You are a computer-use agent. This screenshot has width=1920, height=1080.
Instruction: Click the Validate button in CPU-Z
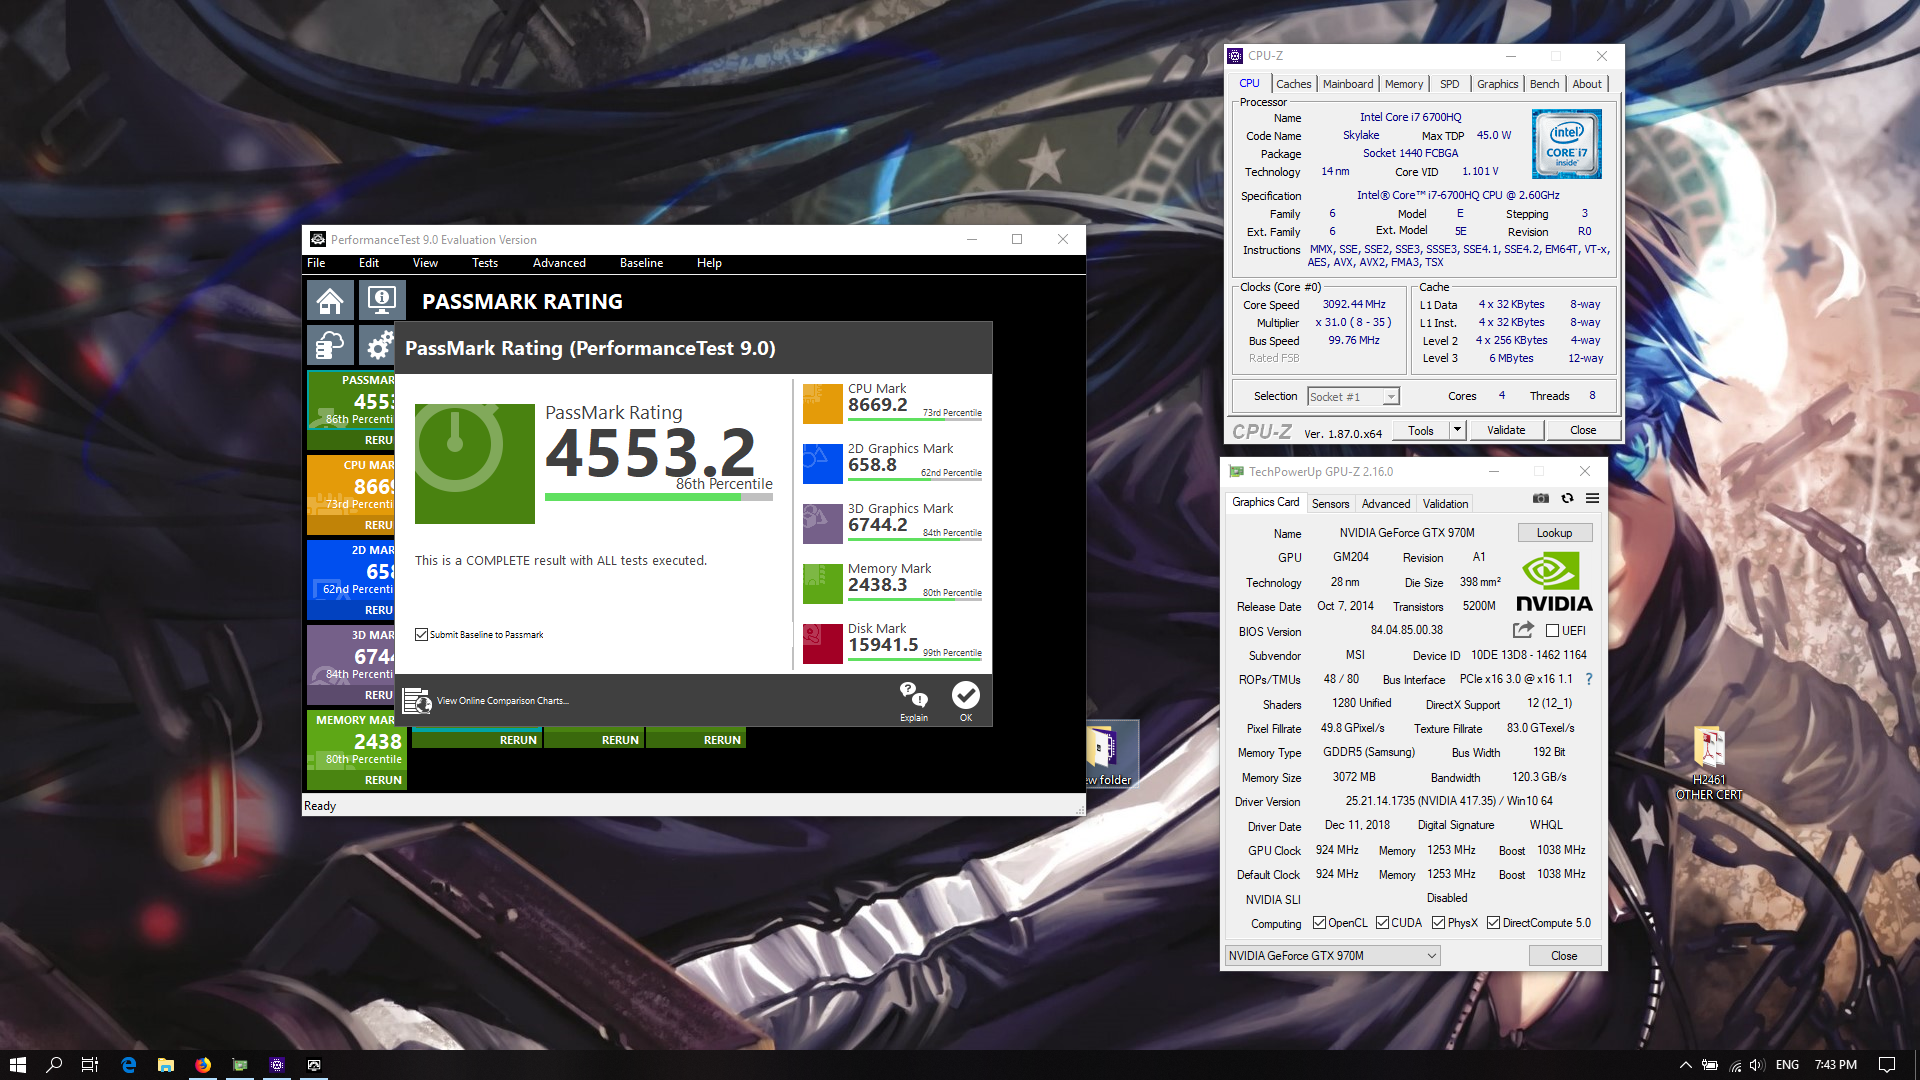click(x=1506, y=430)
